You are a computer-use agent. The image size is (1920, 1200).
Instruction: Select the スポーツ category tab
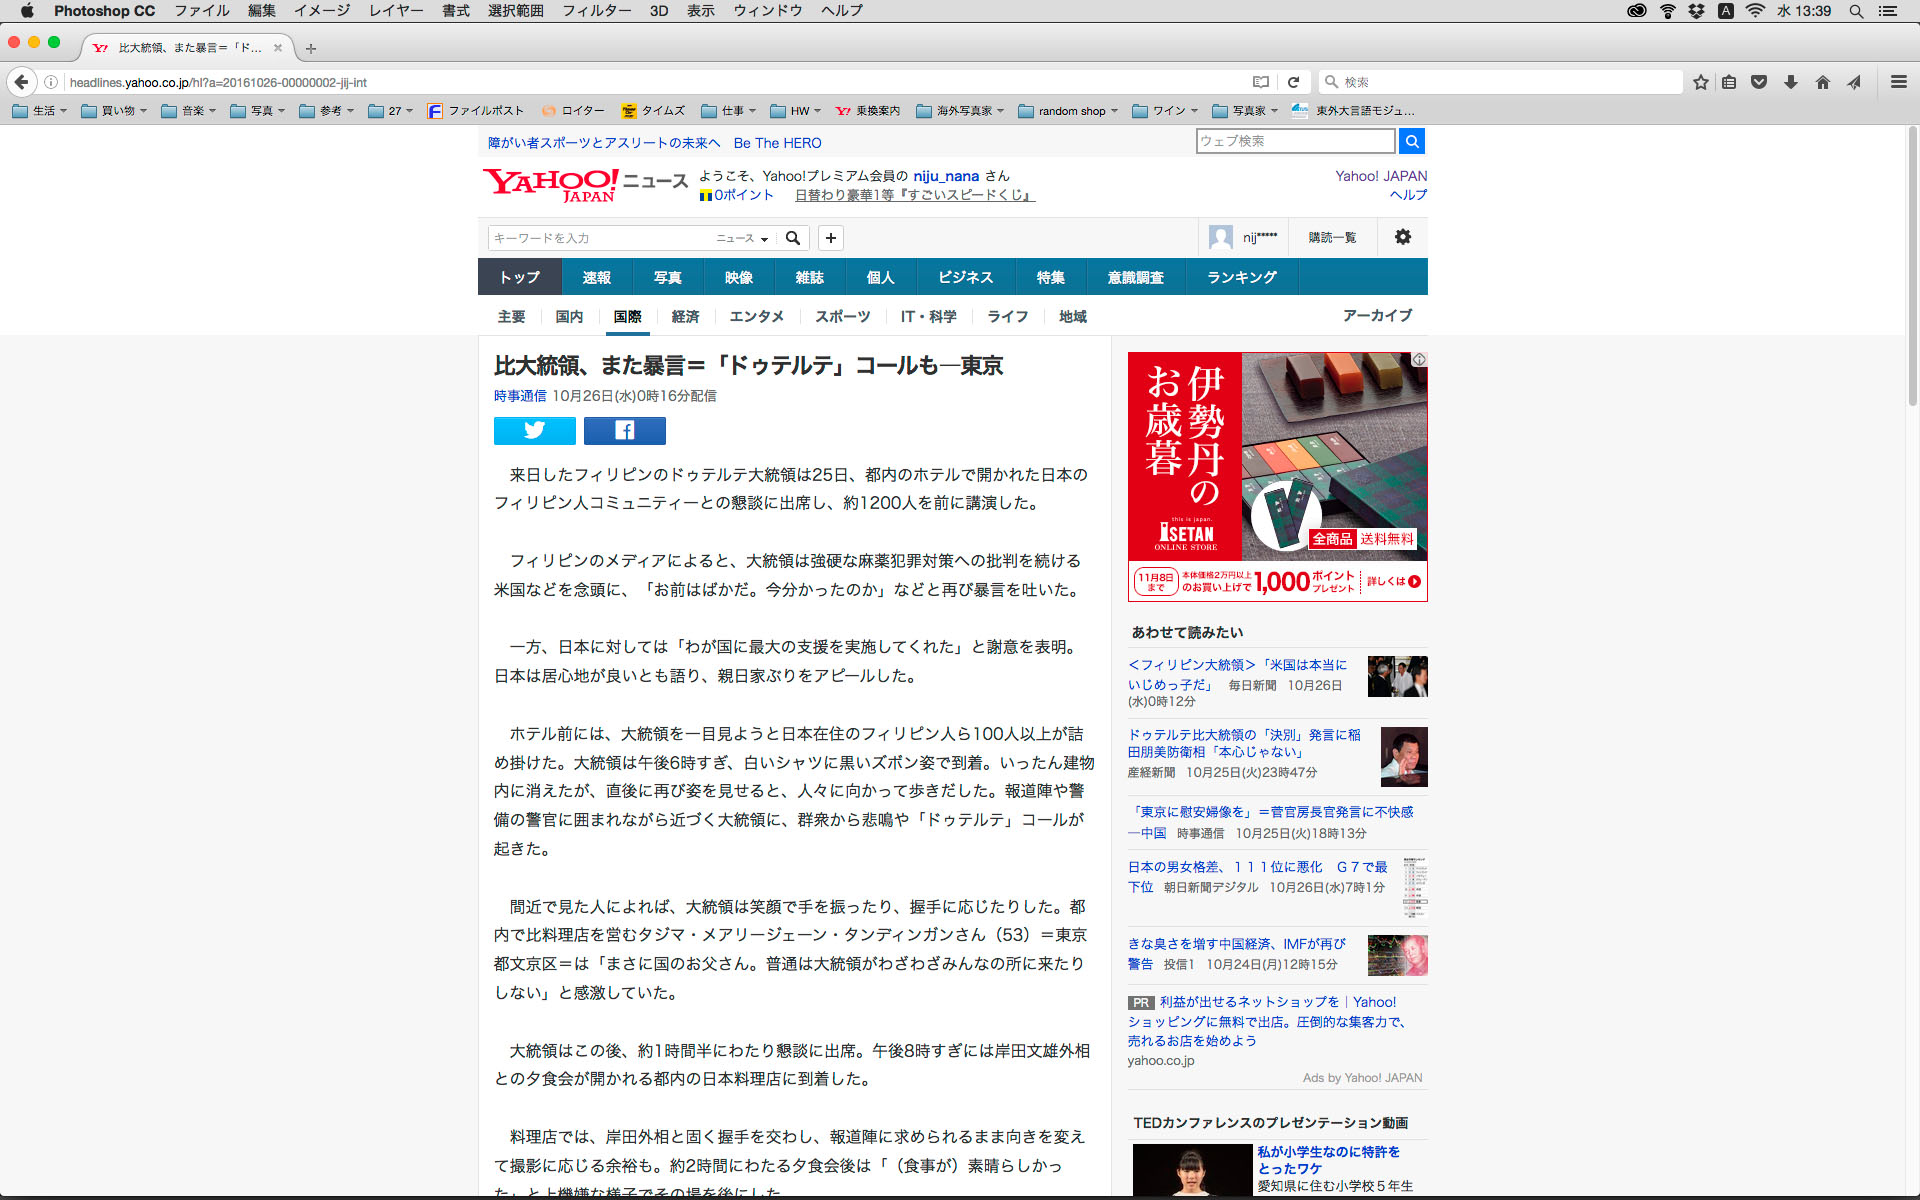coord(842,316)
